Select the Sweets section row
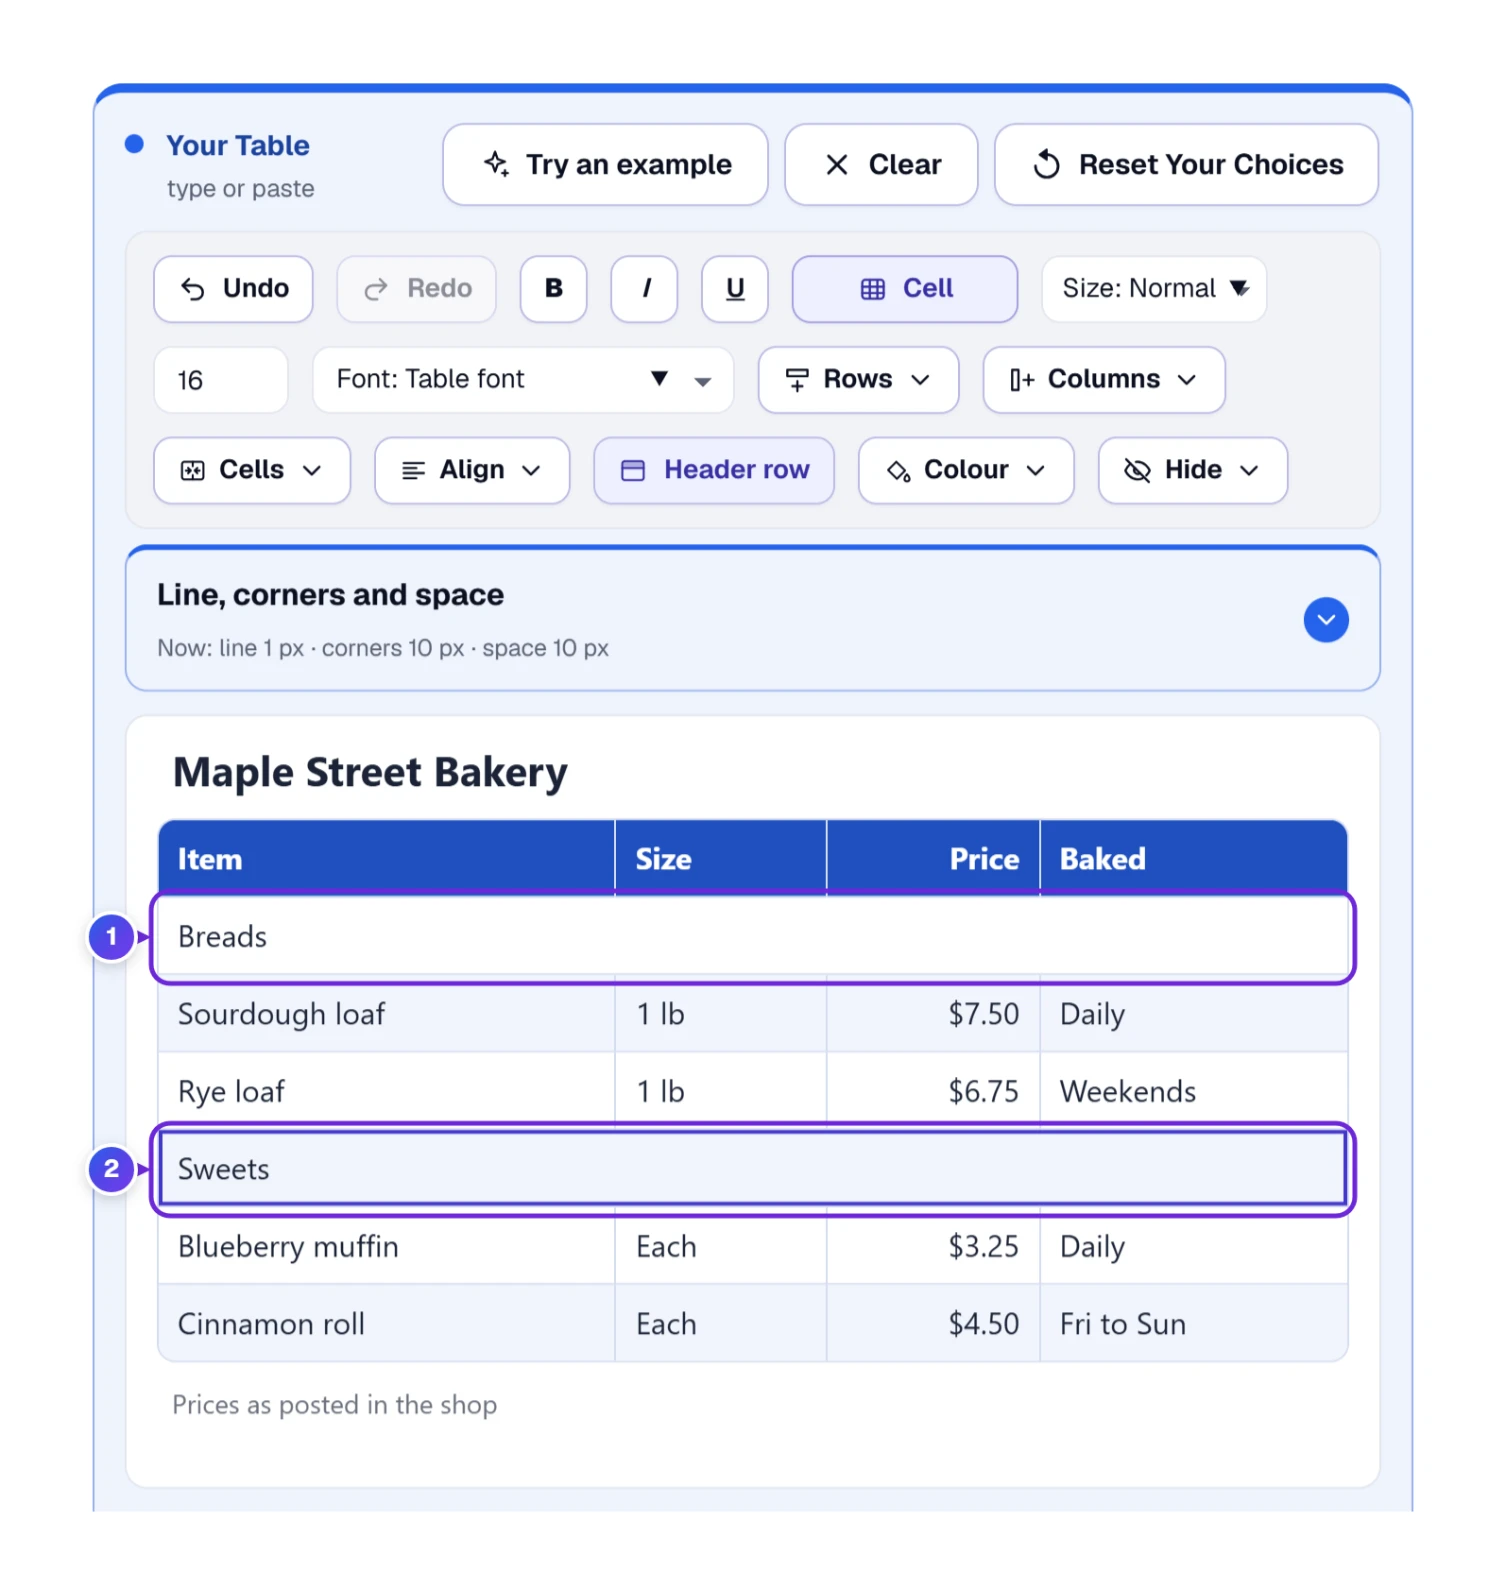 [x=753, y=1169]
